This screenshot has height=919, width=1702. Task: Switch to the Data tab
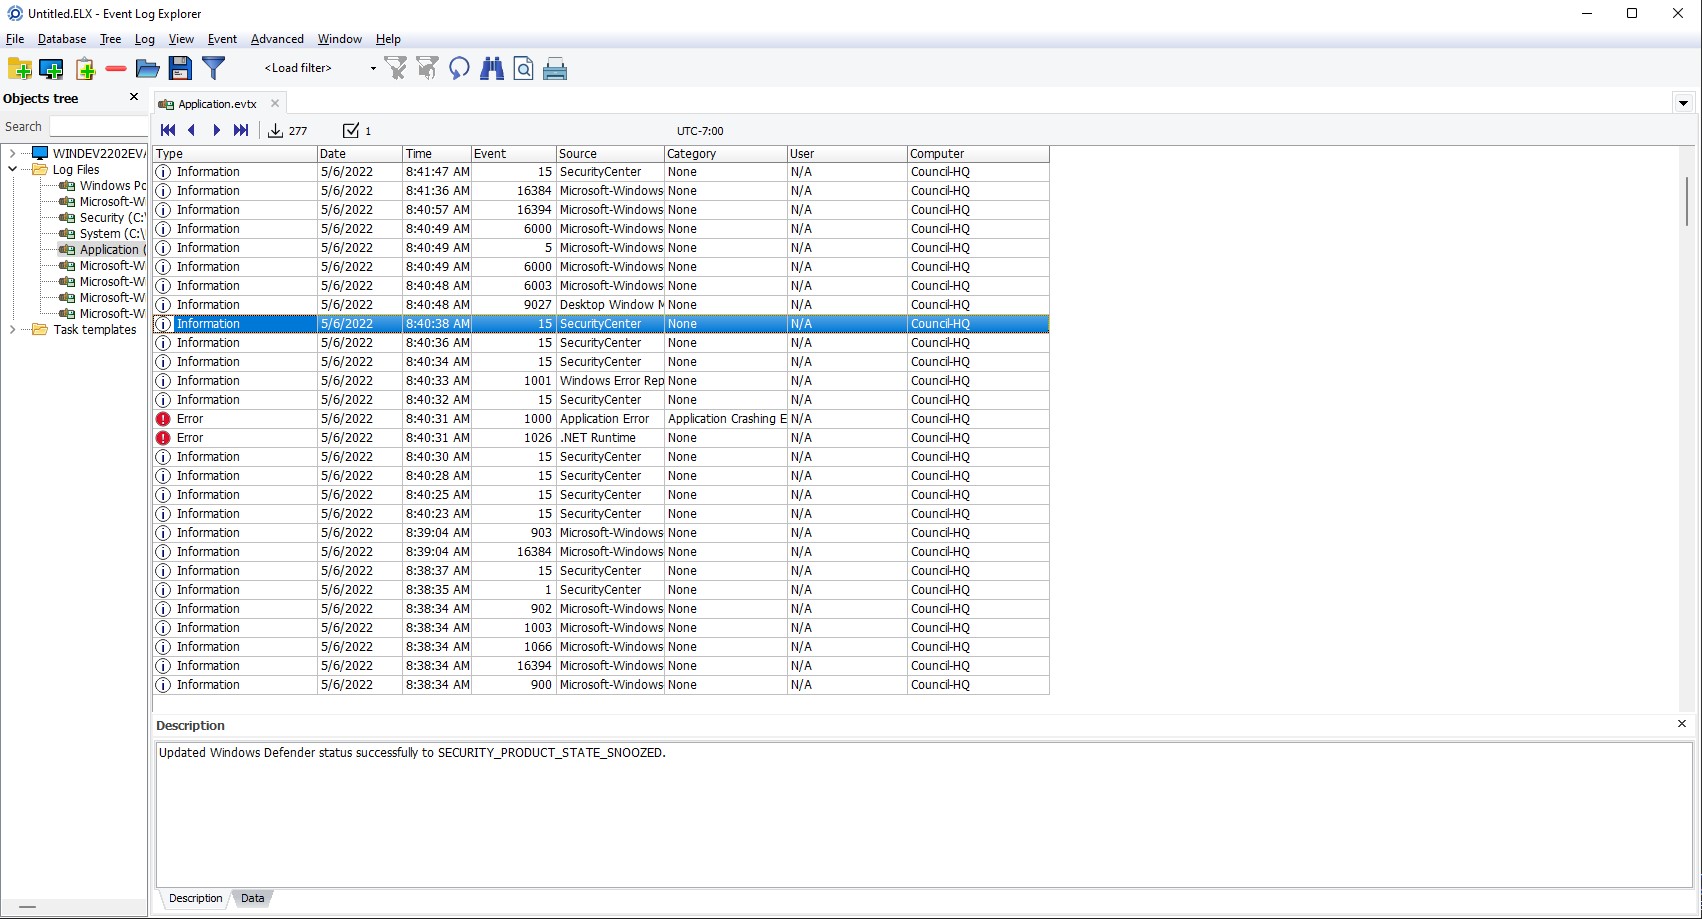click(x=252, y=898)
